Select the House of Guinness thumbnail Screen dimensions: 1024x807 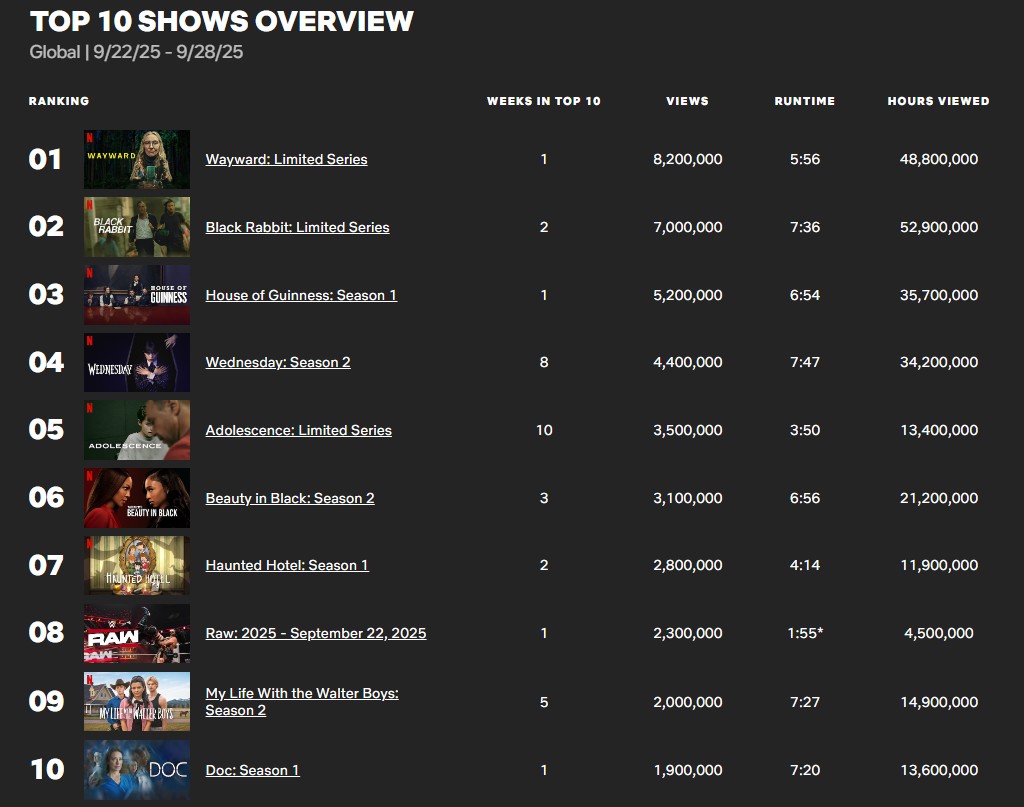(x=137, y=295)
